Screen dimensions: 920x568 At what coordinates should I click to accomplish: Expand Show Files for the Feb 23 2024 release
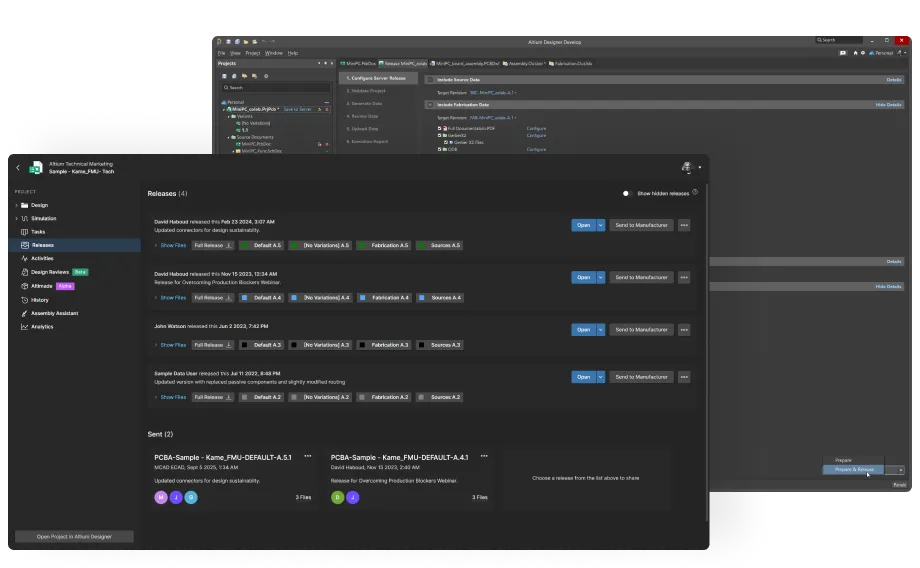click(x=170, y=245)
